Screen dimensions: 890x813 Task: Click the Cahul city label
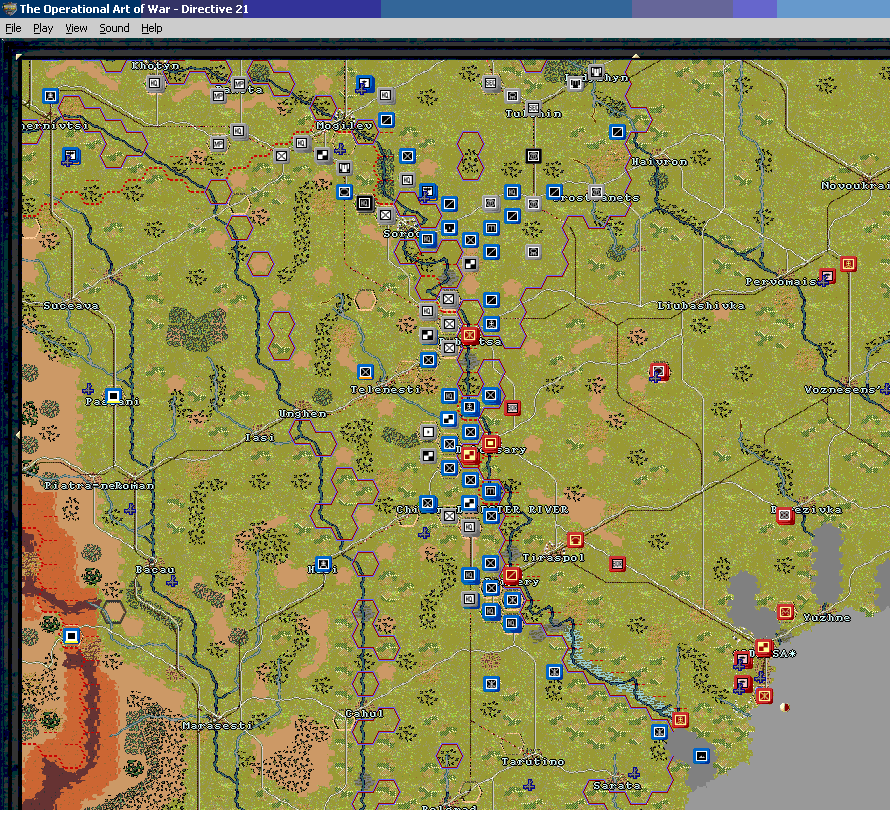point(364,713)
